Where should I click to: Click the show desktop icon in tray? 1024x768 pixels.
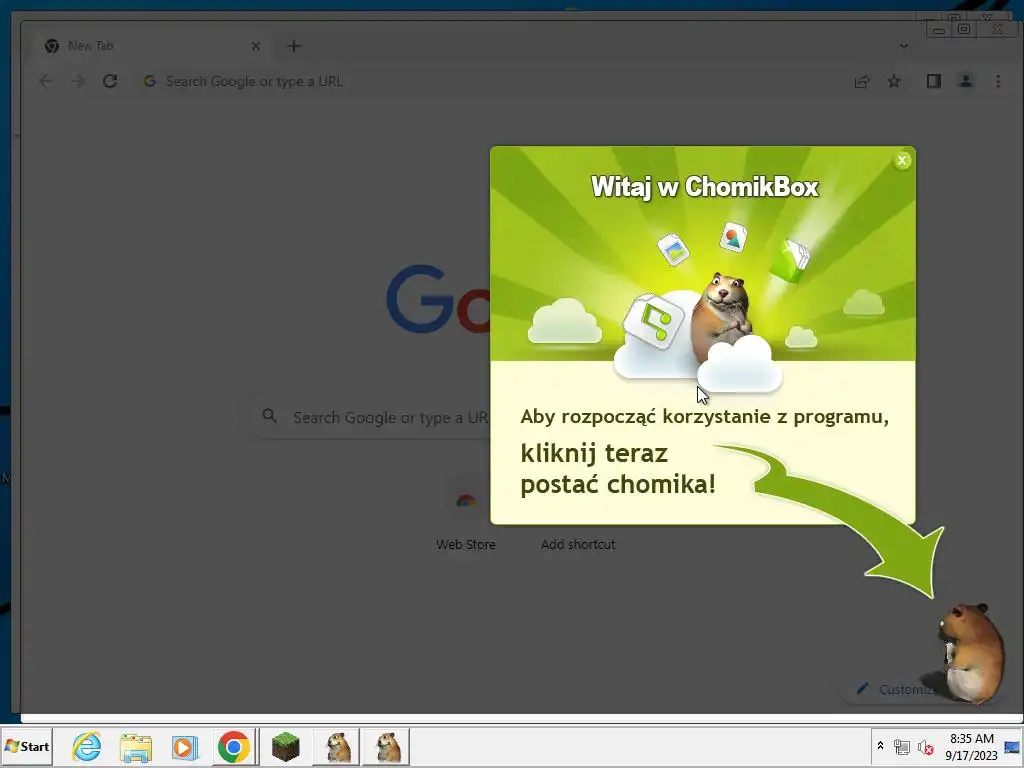pyautogui.click(x=1012, y=746)
